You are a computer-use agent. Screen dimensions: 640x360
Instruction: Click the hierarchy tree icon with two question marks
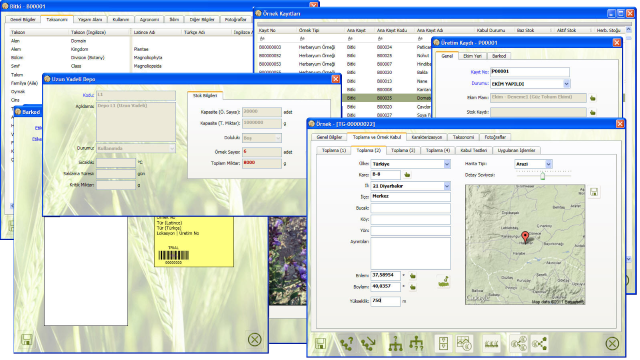pyautogui.click(x=416, y=344)
